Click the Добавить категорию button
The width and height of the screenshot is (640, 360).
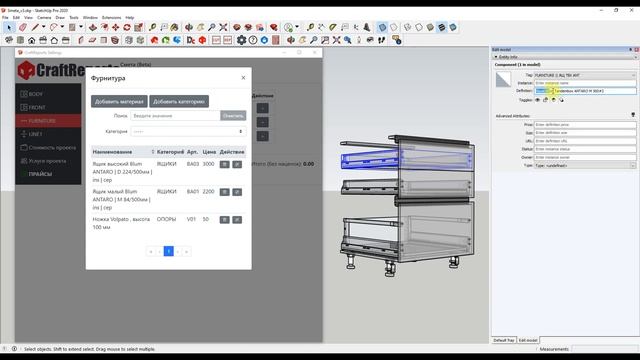(x=179, y=102)
